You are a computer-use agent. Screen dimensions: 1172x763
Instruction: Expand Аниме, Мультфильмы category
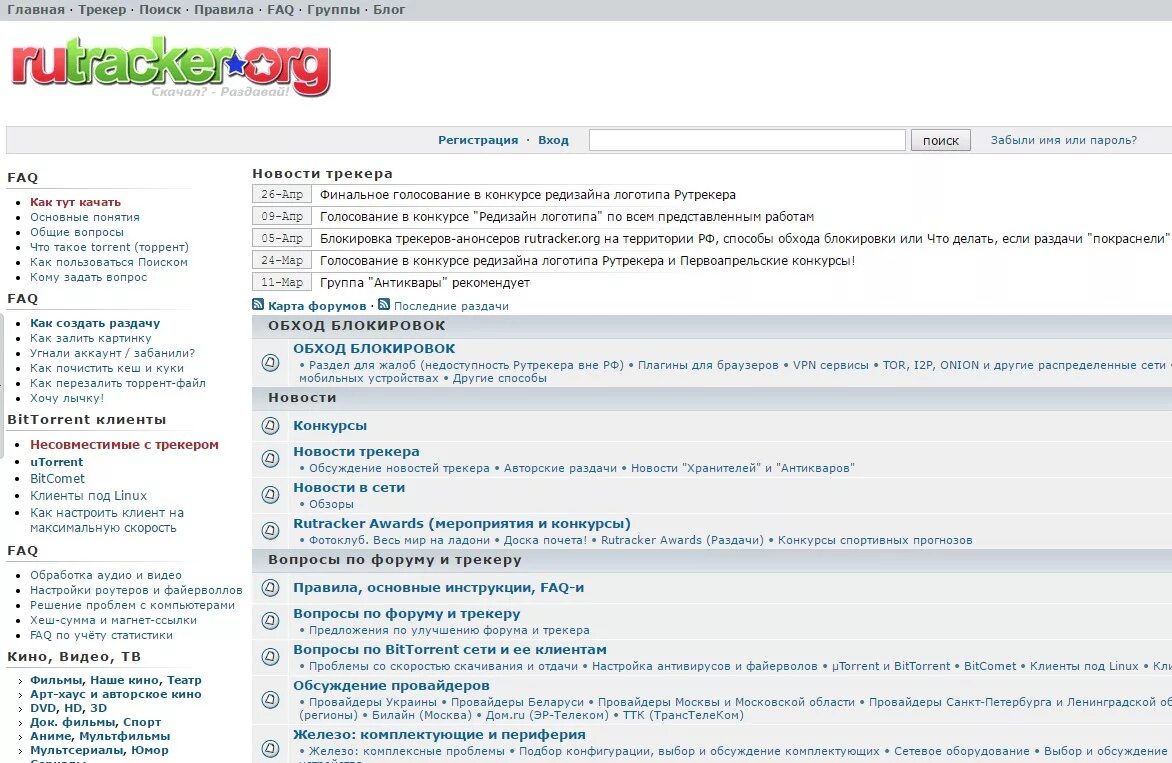(x=21, y=737)
